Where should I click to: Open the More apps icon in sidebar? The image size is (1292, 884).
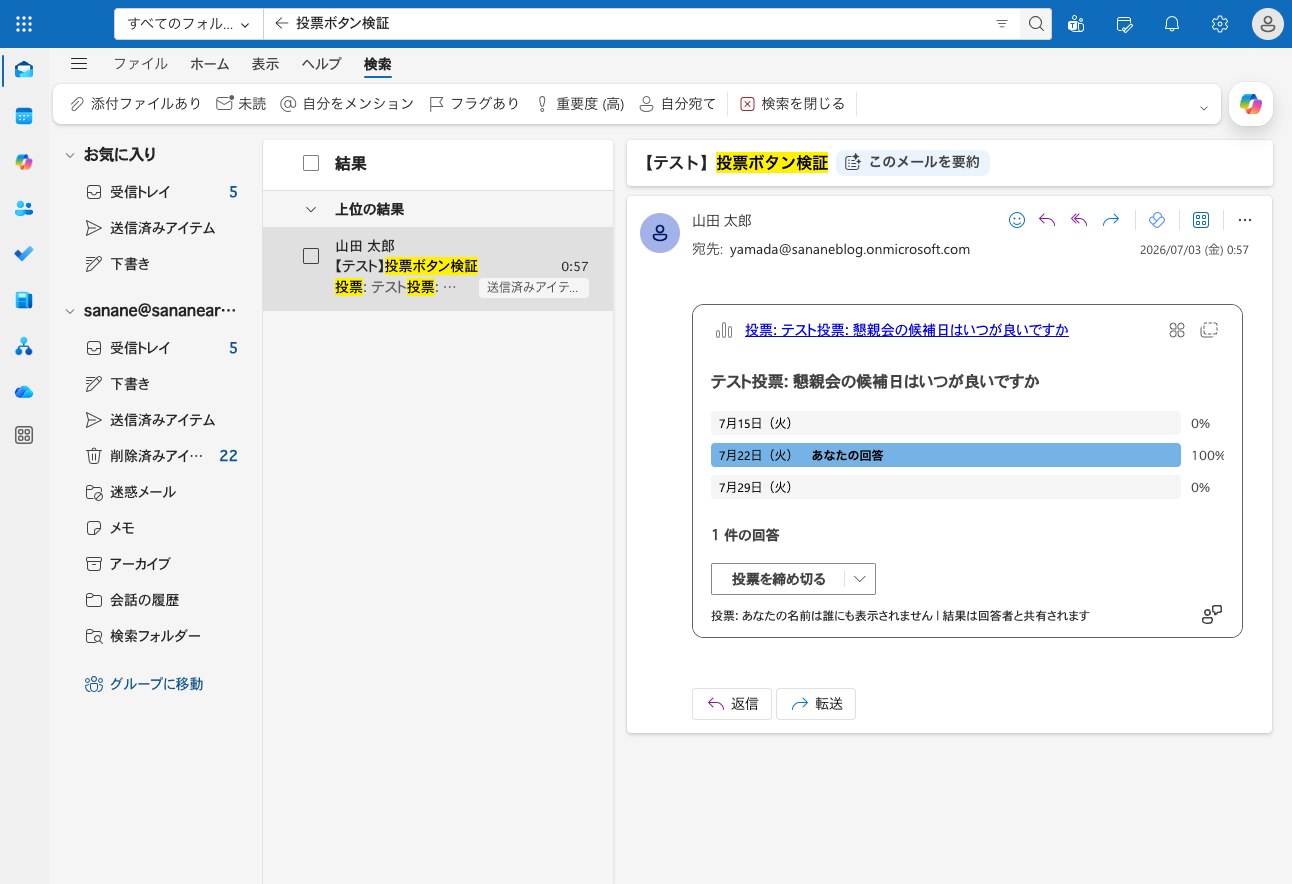point(24,435)
